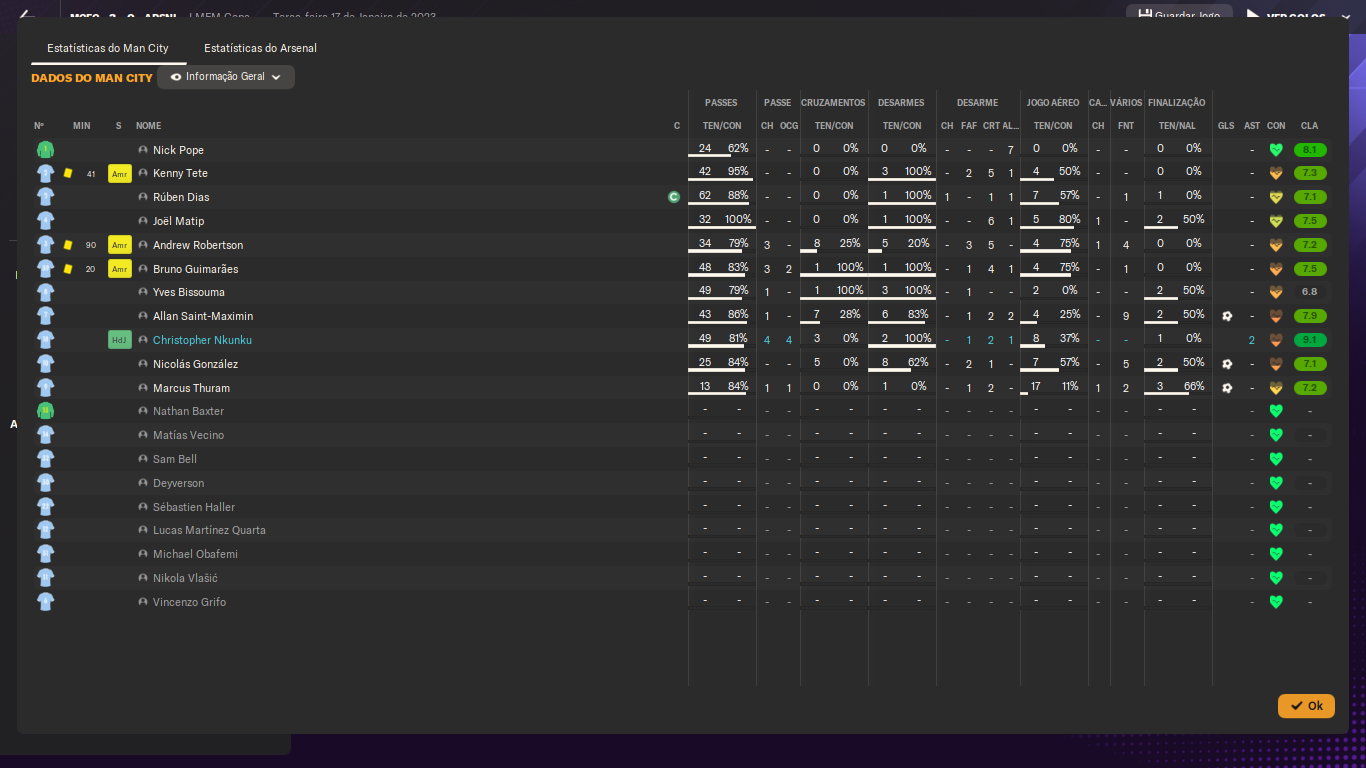
Task: Click Christopher Nkunku's 2 assists value
Action: point(1252,340)
